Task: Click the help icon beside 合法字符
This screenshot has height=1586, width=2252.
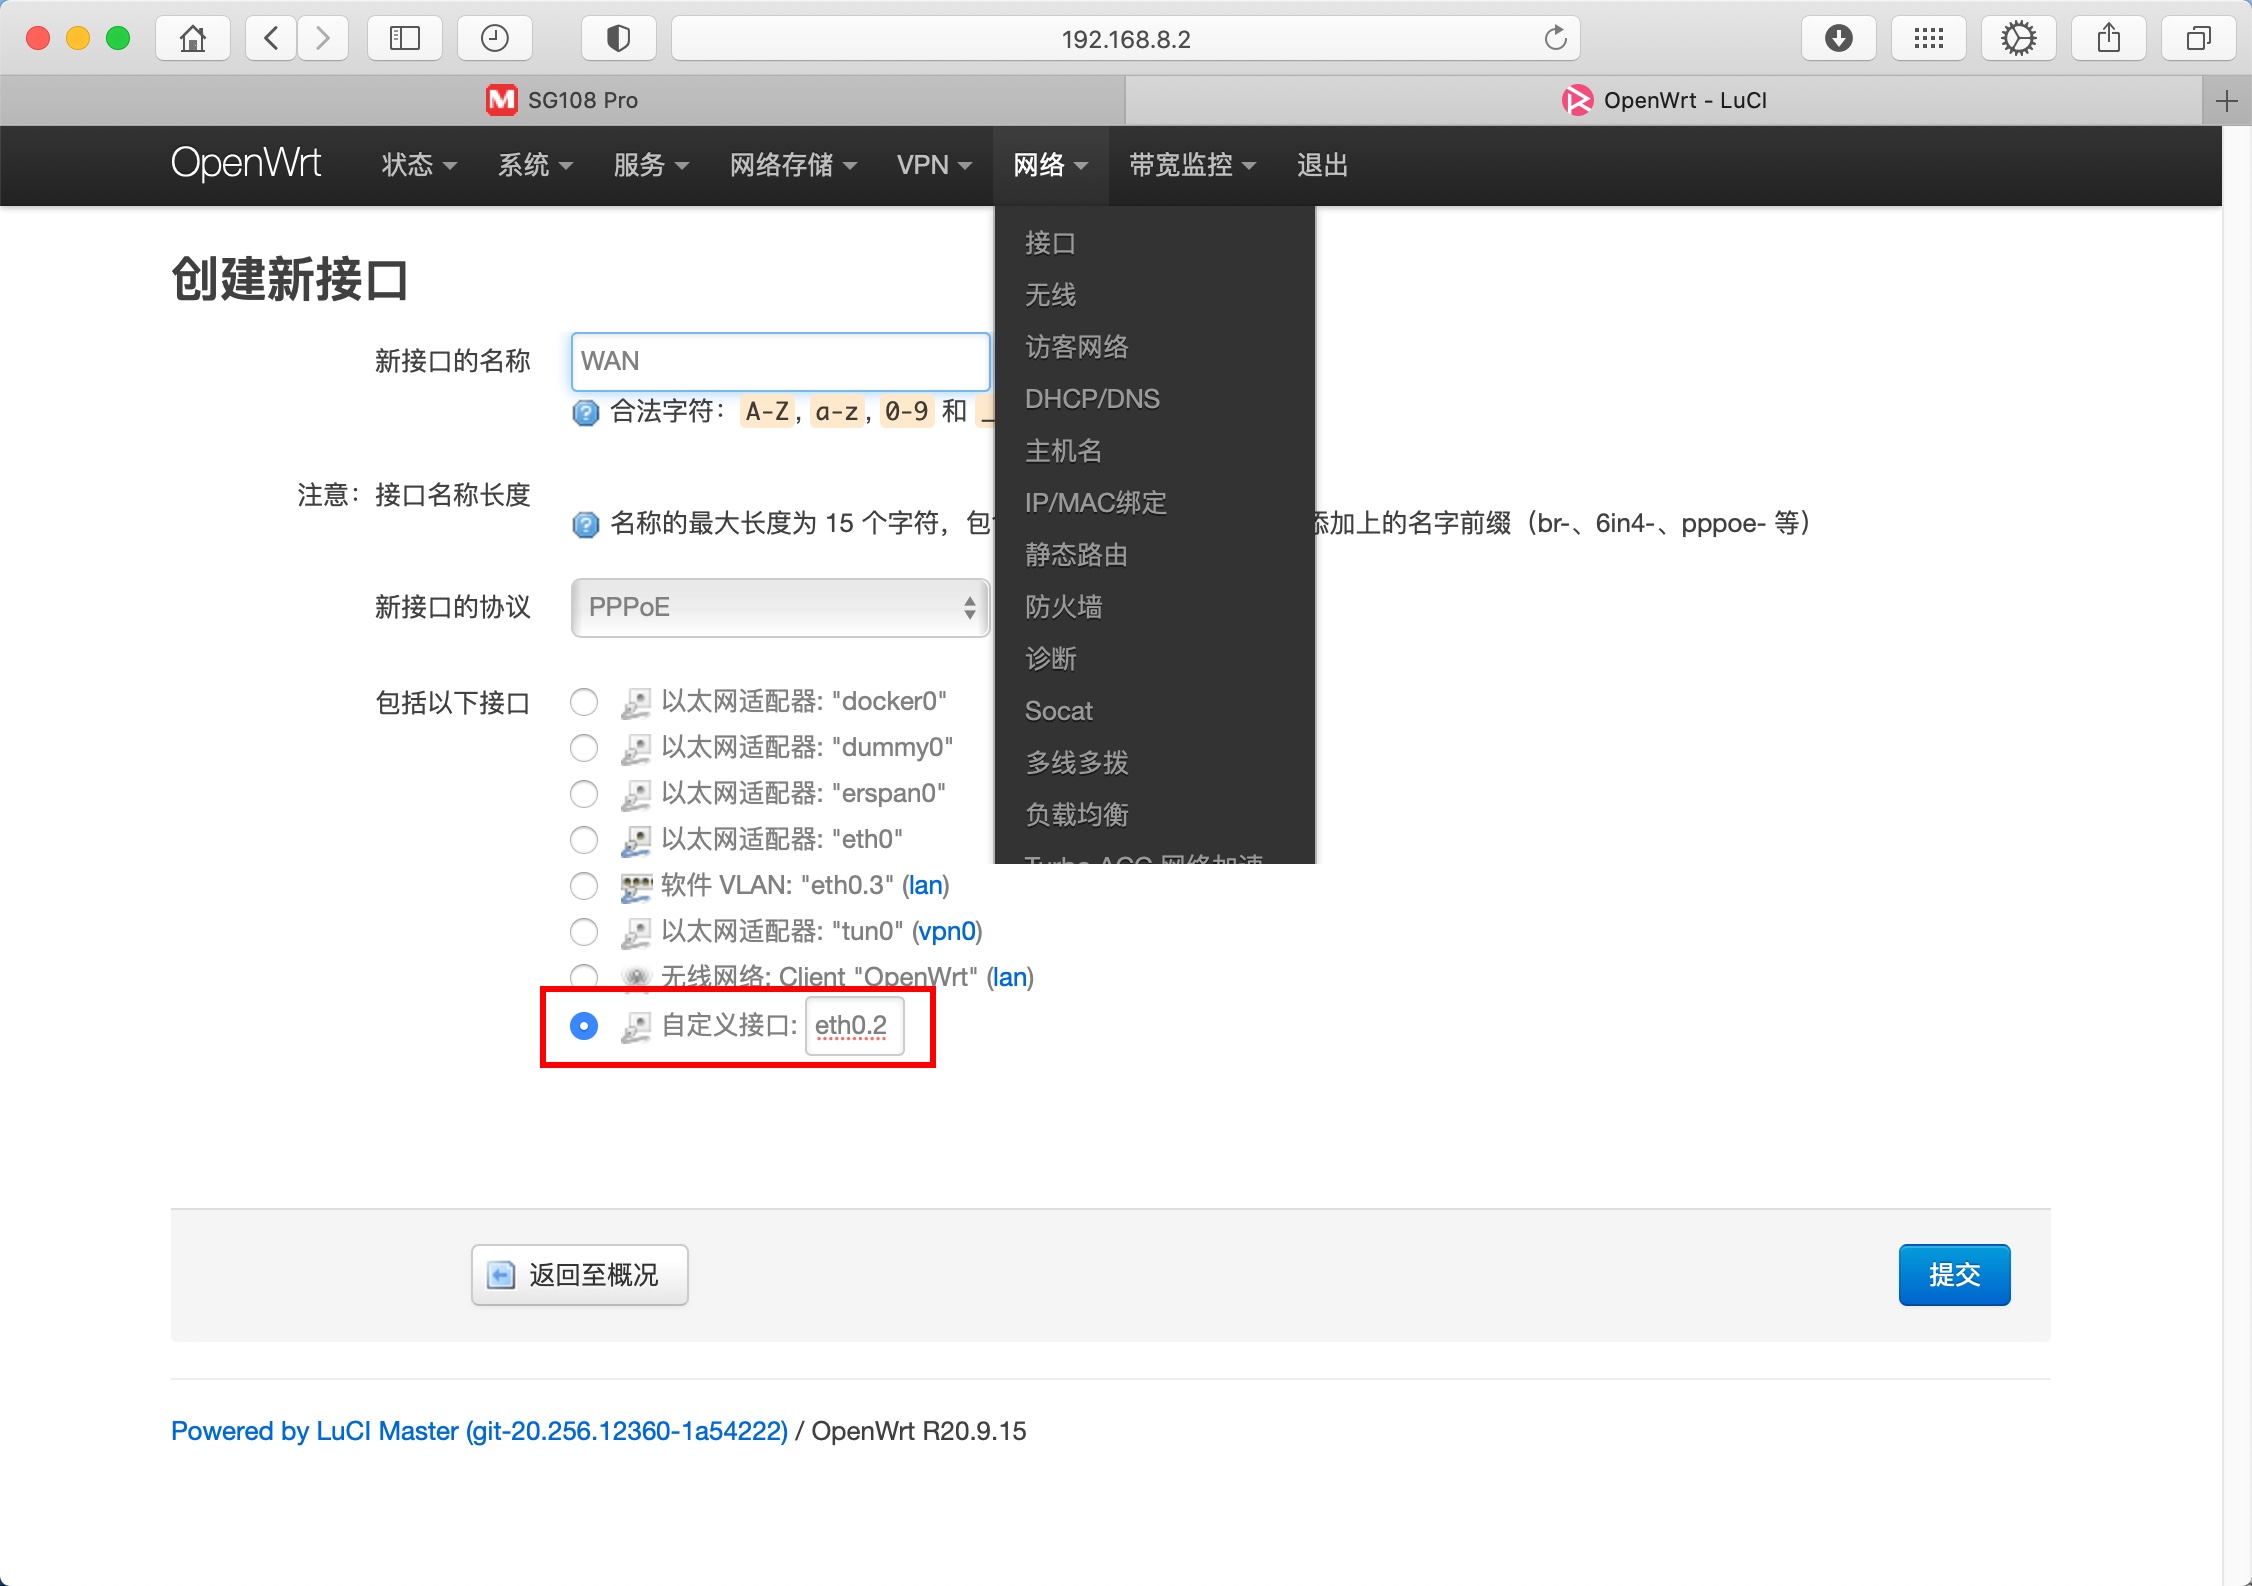Action: [x=586, y=412]
